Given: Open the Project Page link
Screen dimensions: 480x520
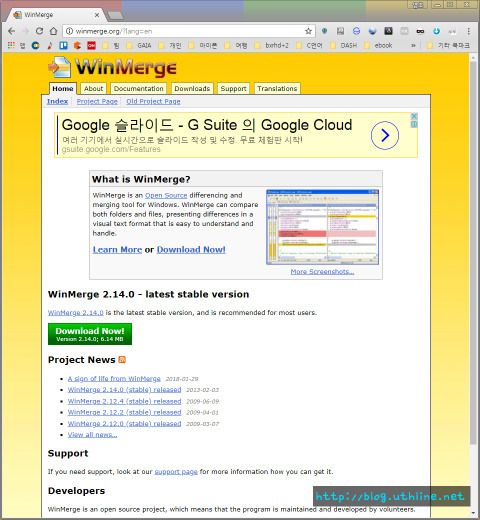Looking at the screenshot, I should [x=97, y=101].
